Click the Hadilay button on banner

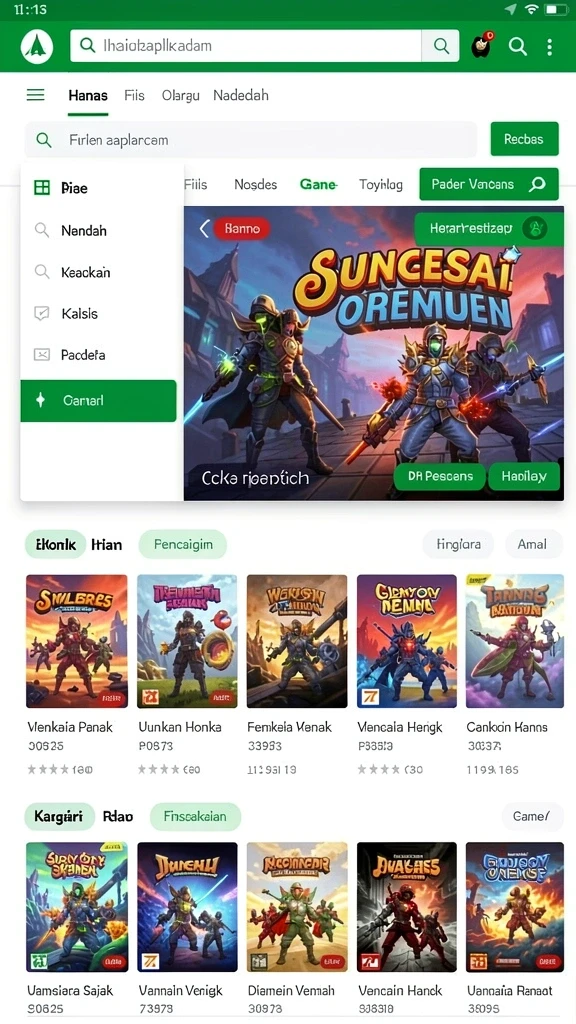point(524,476)
